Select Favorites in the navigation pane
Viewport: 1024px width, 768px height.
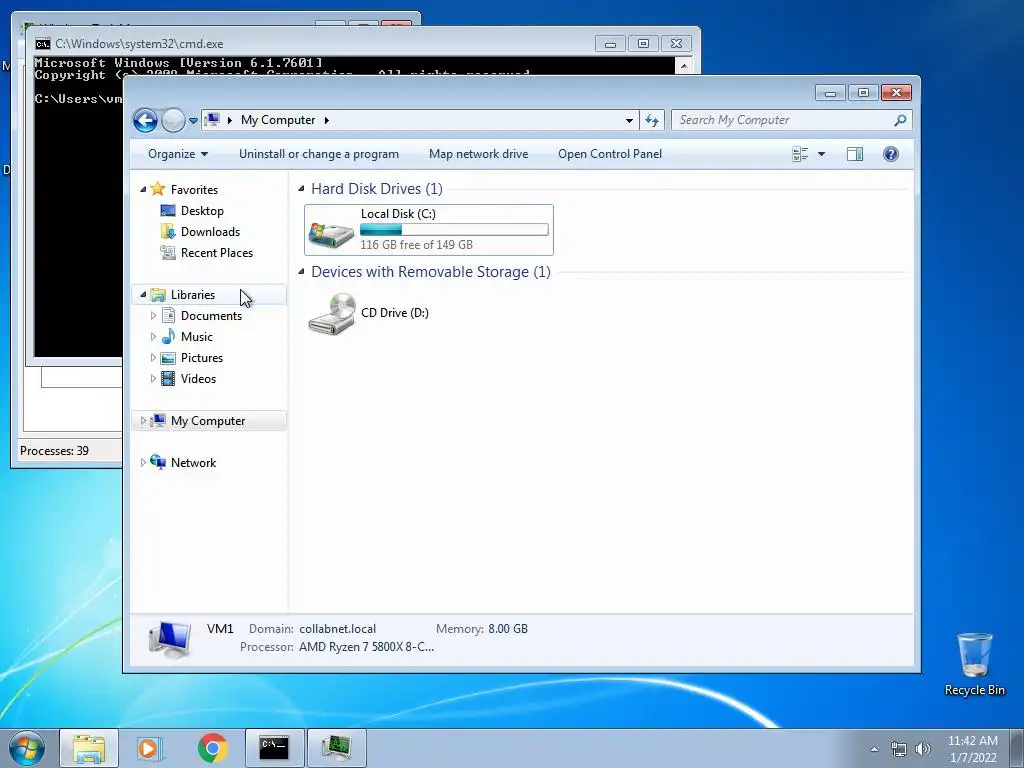click(194, 189)
